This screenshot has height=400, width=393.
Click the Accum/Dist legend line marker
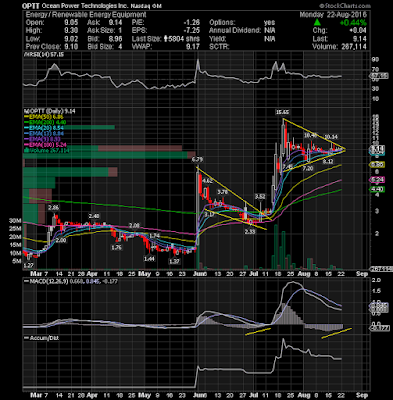pos(27,338)
